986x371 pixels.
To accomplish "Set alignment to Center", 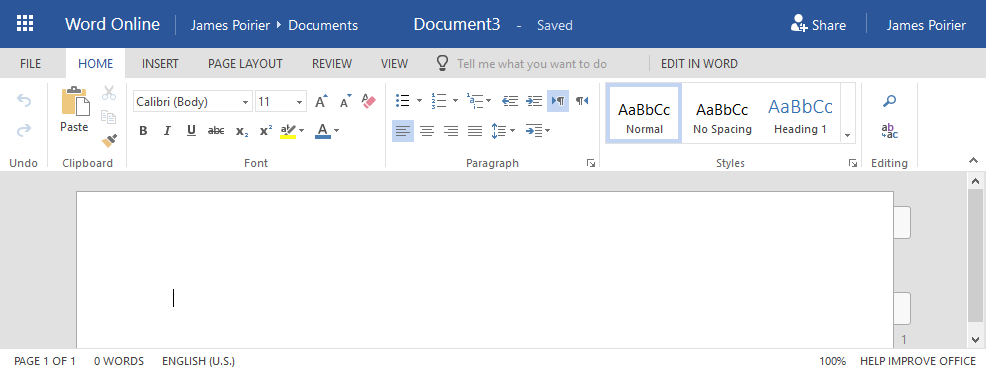I will [x=427, y=131].
